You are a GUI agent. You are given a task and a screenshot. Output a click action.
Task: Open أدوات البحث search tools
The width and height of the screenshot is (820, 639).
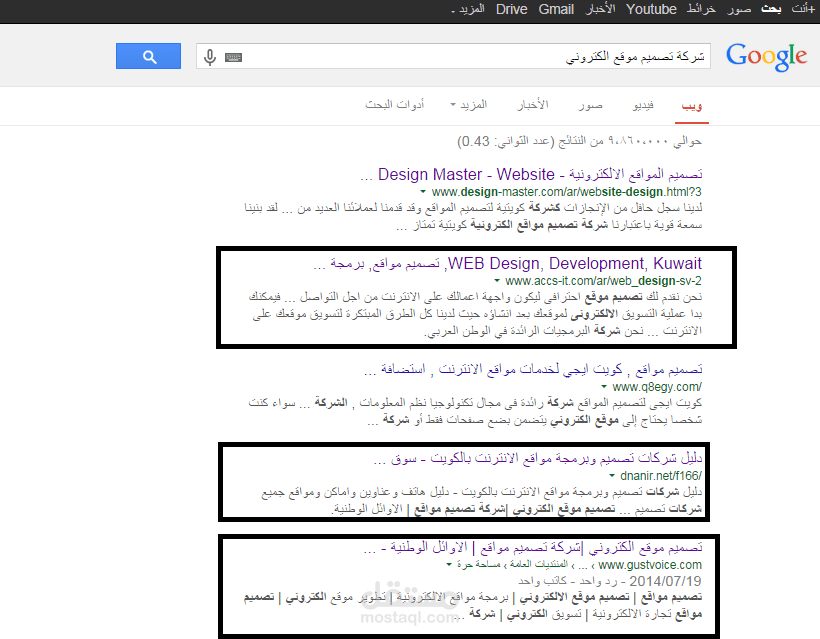pyautogui.click(x=394, y=105)
